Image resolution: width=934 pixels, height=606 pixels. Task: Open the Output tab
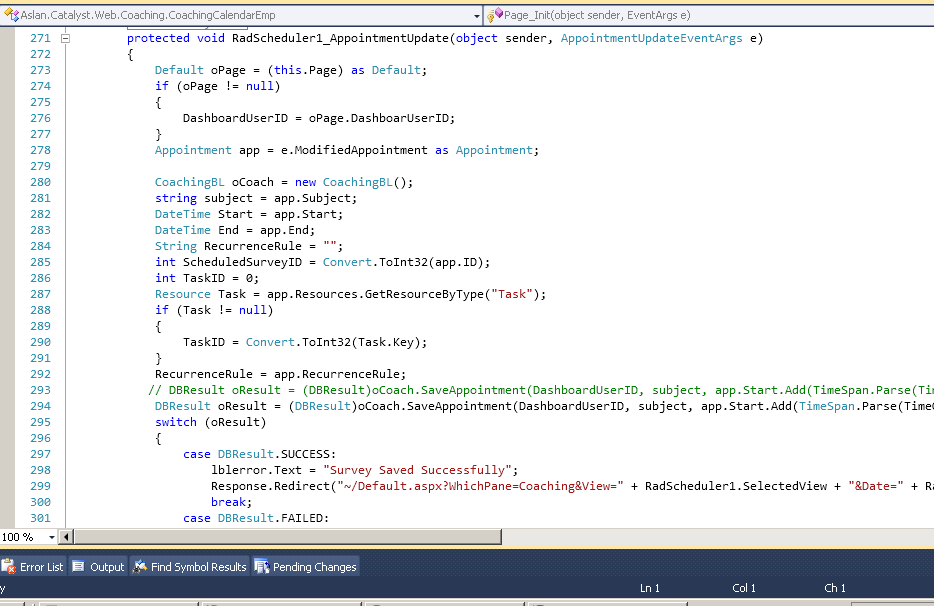(x=98, y=567)
